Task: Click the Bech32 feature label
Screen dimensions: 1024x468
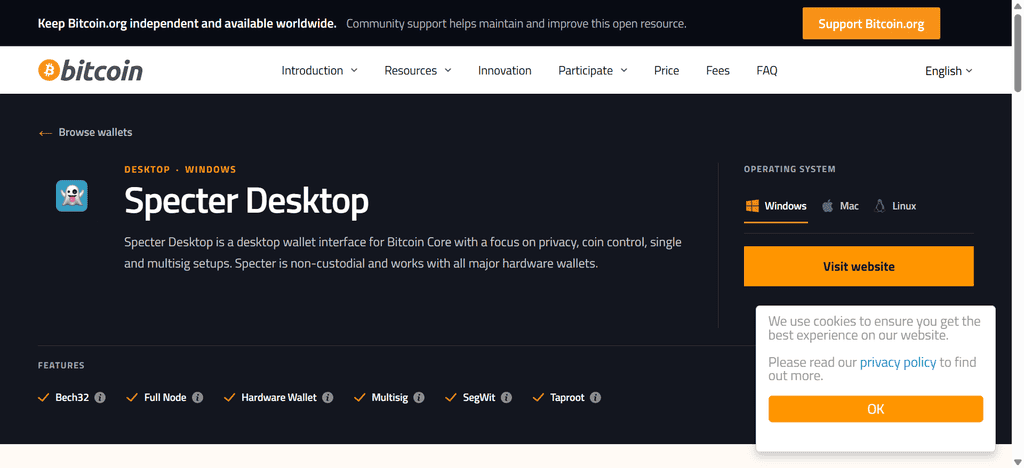Action: pyautogui.click(x=72, y=398)
